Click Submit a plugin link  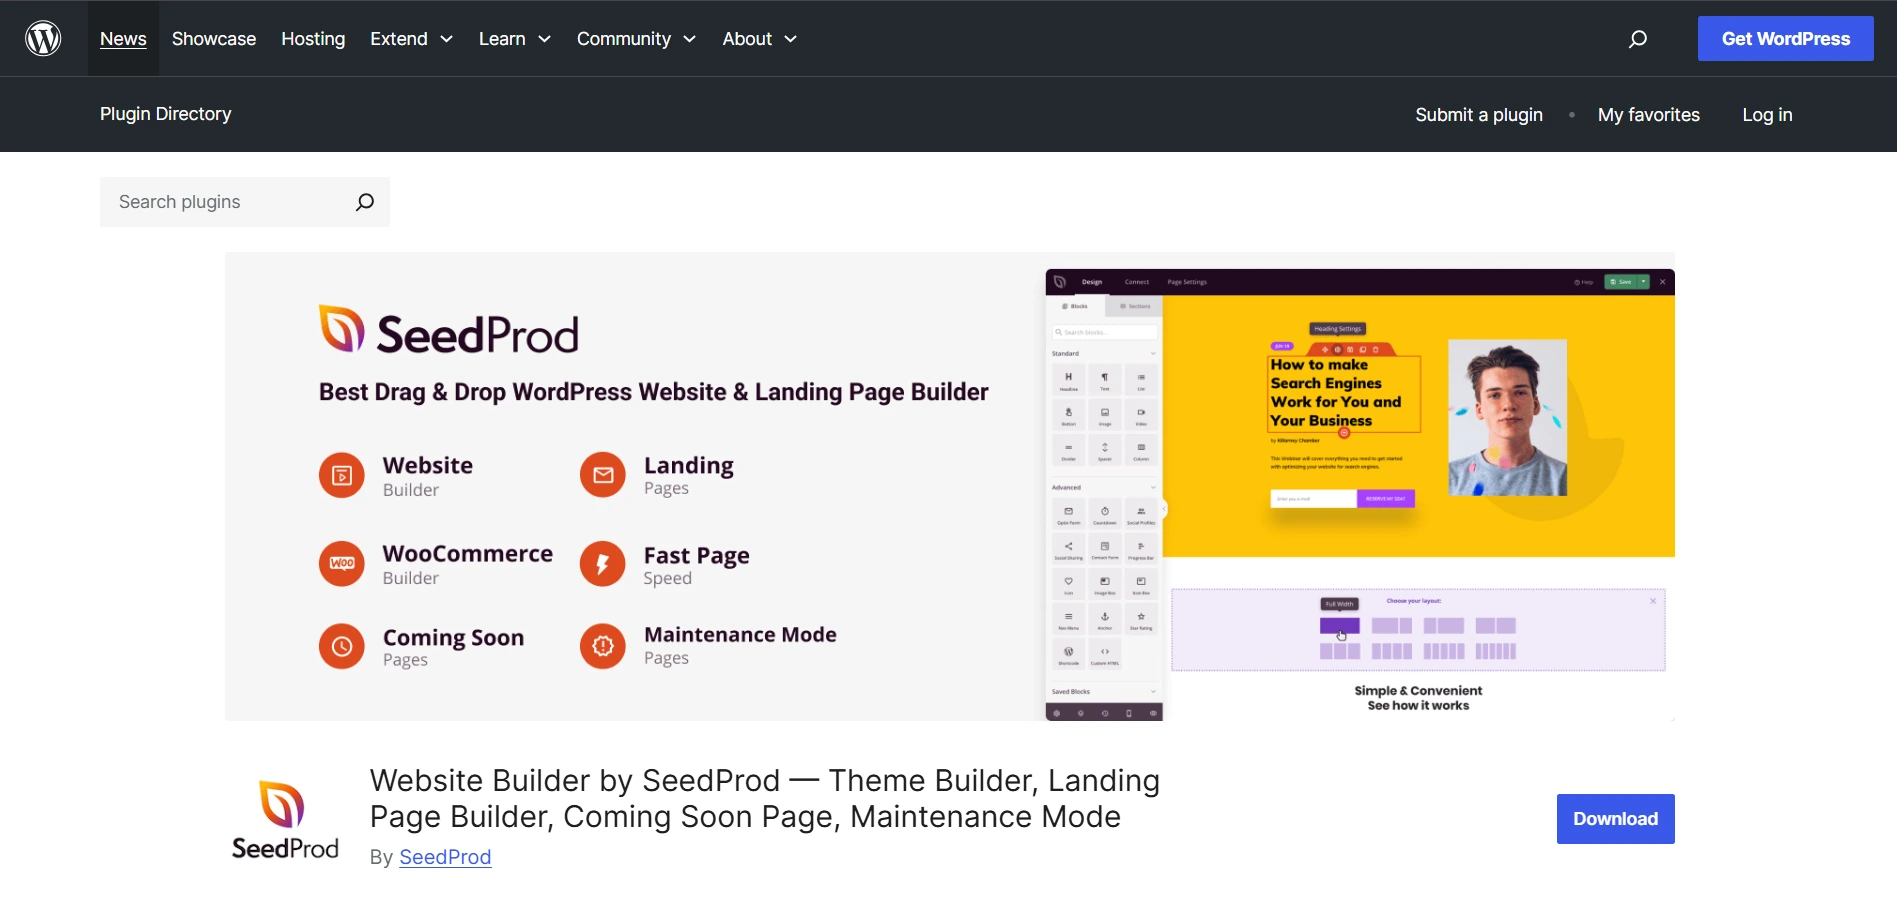tap(1479, 115)
